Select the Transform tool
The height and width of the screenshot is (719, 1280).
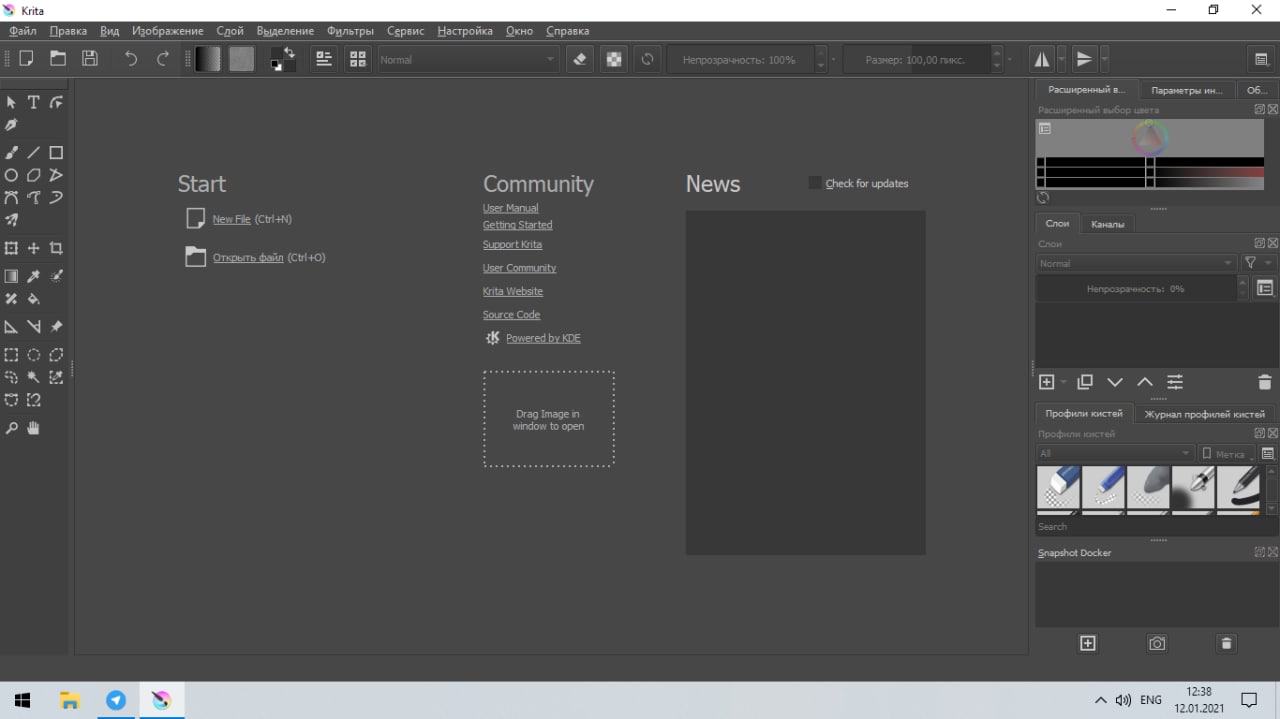point(11,248)
